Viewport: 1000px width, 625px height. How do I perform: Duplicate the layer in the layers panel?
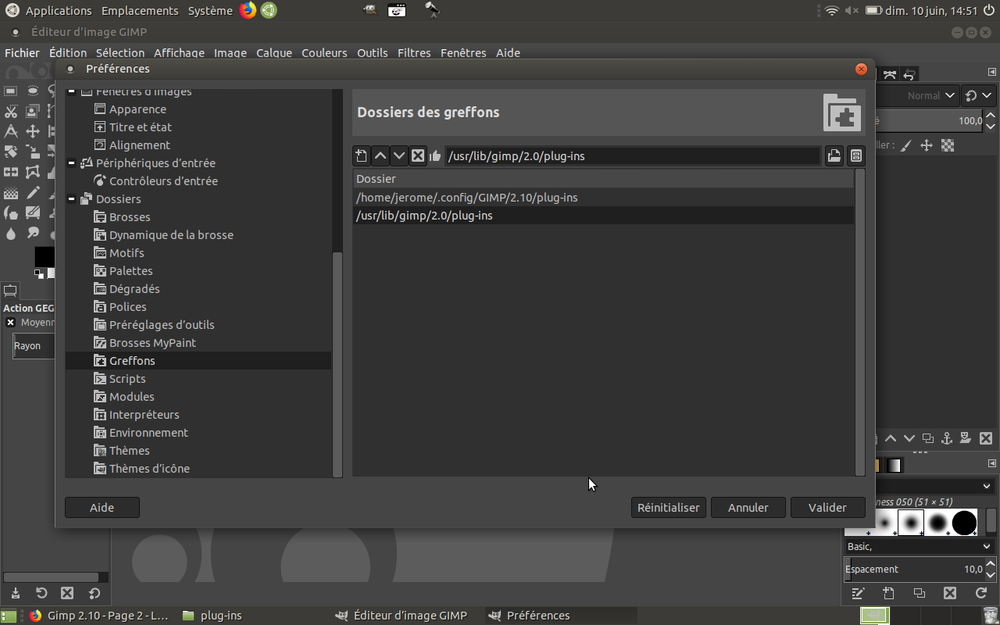[x=928, y=438]
